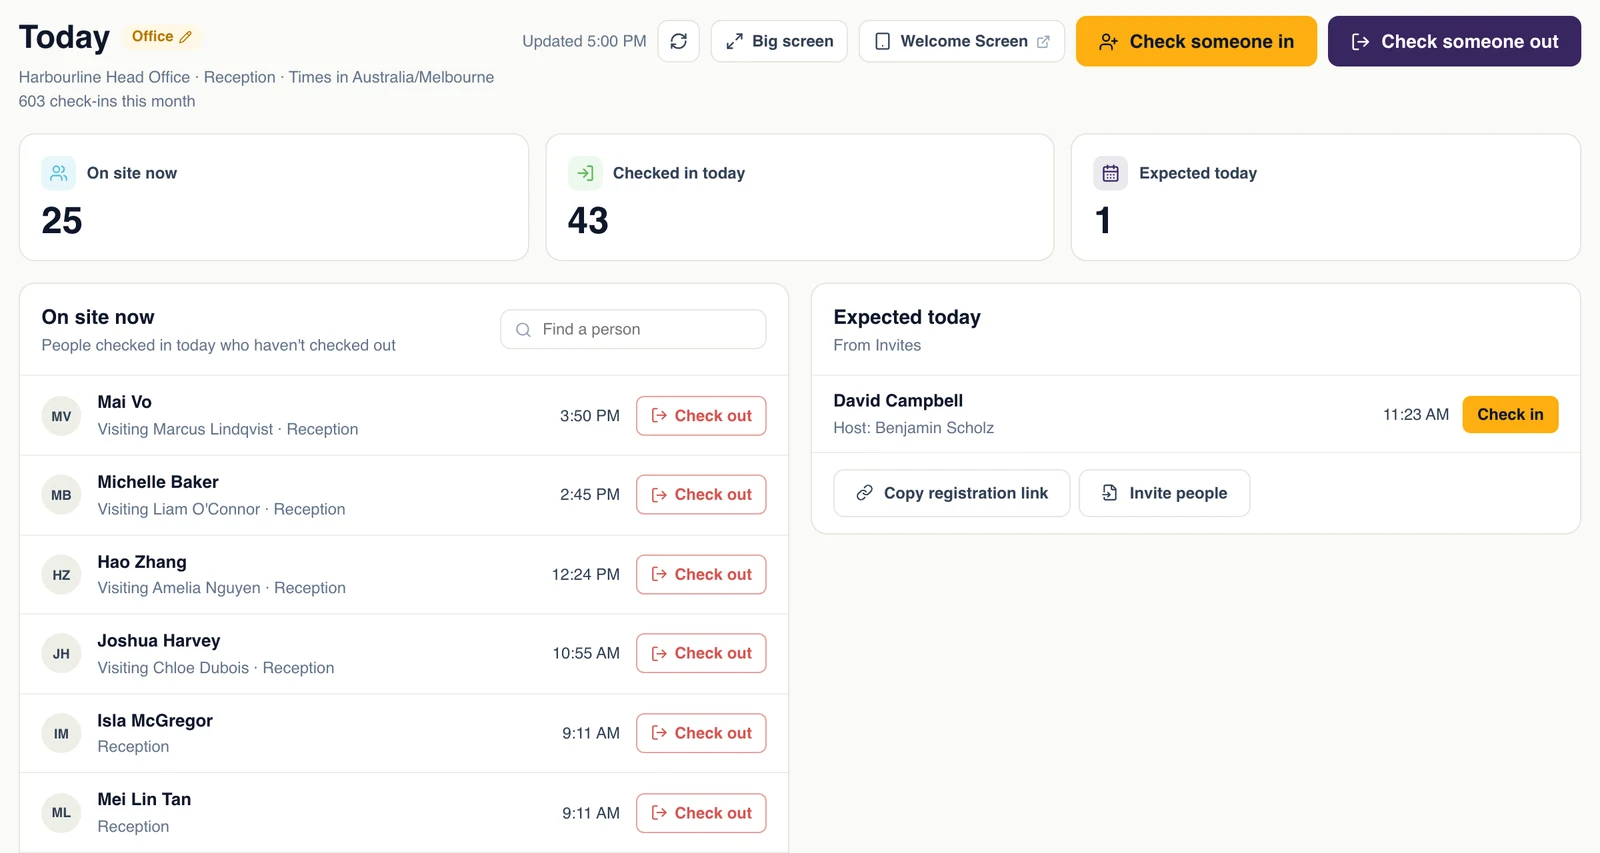
Task: Check out Joshua Harvey
Action: (701, 653)
